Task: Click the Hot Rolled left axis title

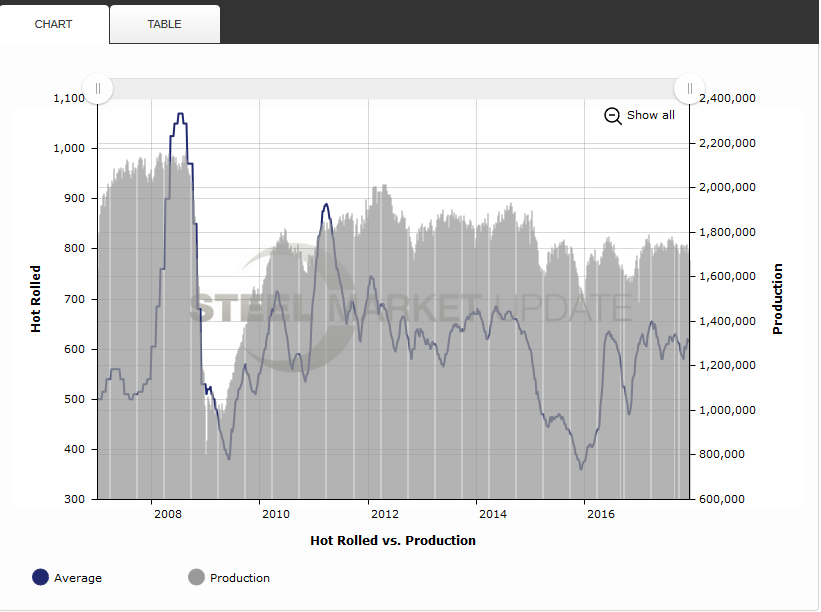Action: (36, 299)
